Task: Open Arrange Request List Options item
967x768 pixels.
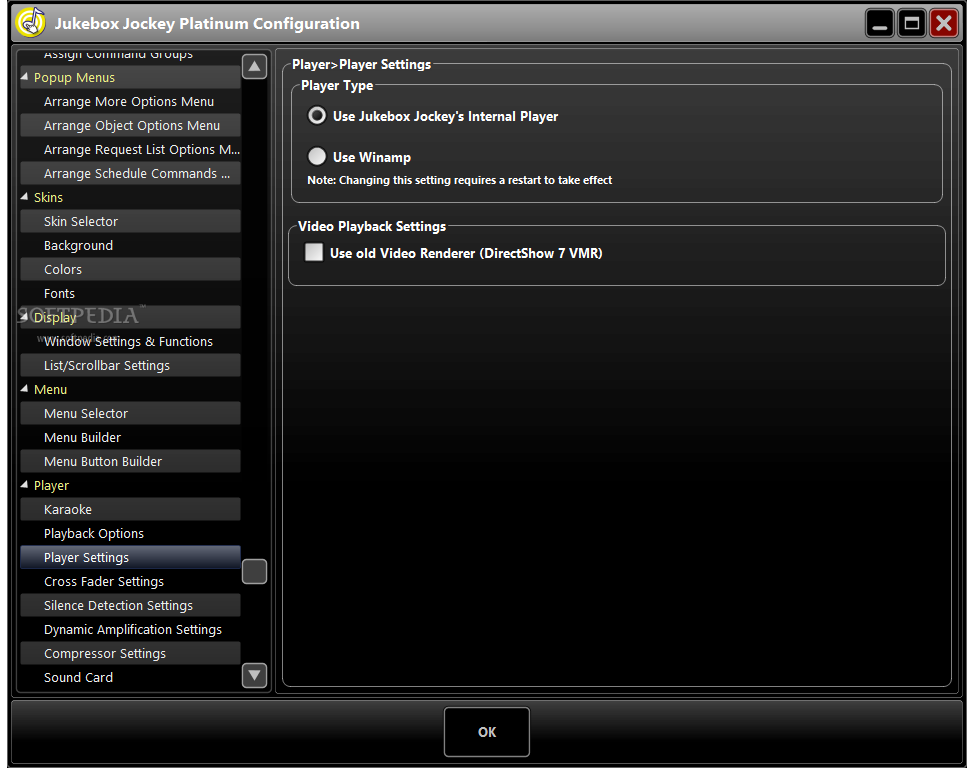Action: click(130, 149)
